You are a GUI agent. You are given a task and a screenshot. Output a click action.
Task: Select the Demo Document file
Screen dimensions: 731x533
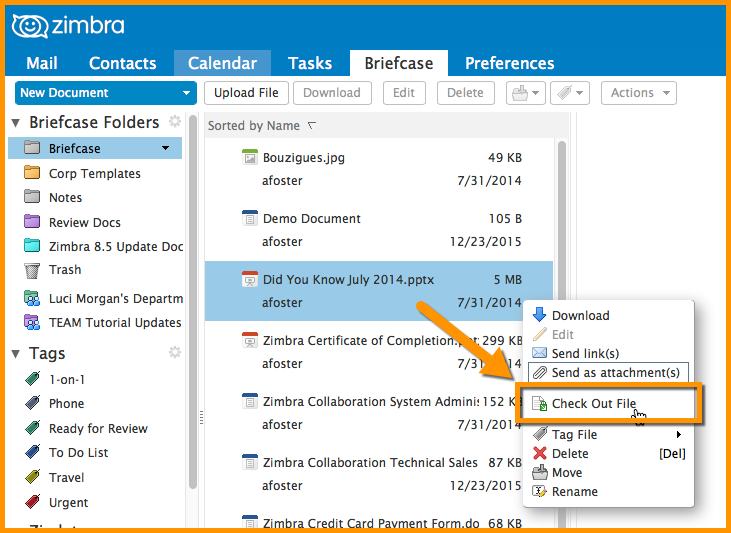379,230
